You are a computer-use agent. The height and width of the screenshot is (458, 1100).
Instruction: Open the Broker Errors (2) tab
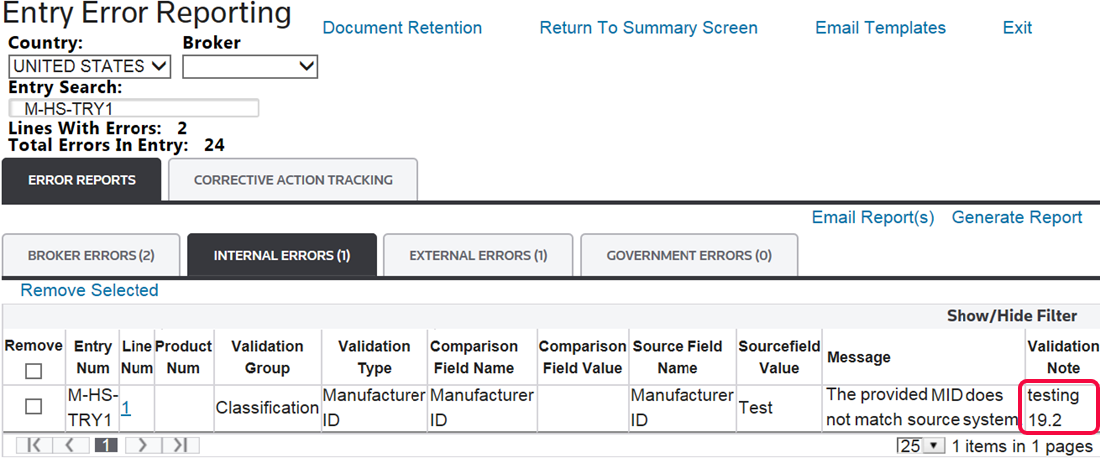(91, 255)
